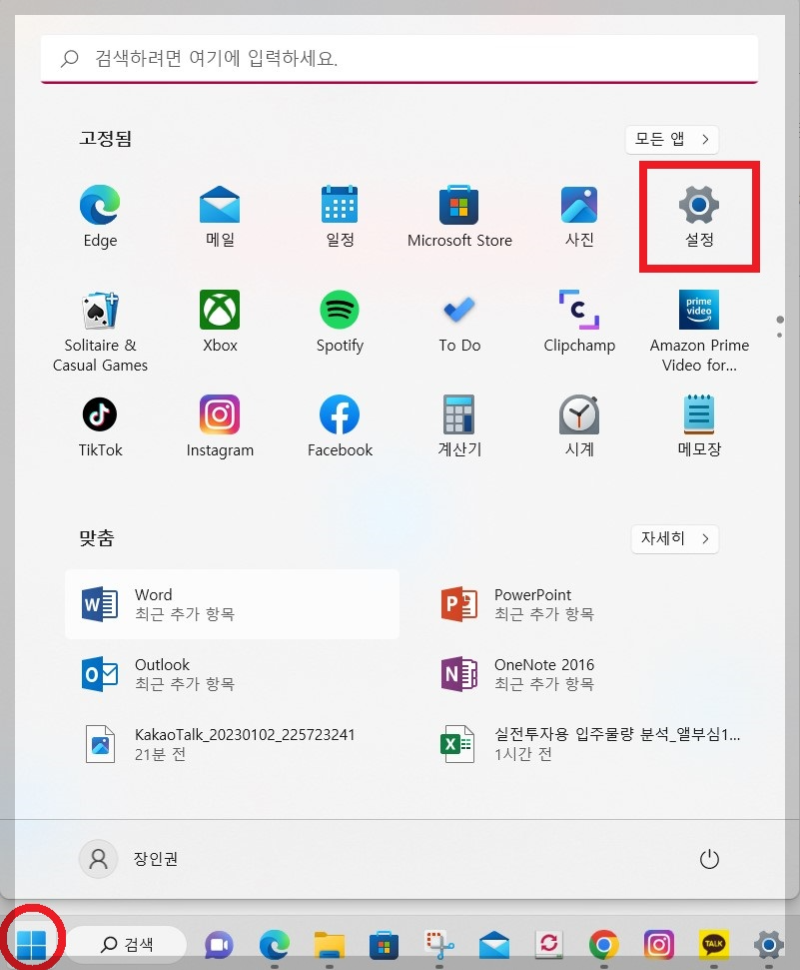This screenshot has width=800, height=970.
Task: Open the 일정 (Calendar) pinned app
Action: [x=340, y=216]
